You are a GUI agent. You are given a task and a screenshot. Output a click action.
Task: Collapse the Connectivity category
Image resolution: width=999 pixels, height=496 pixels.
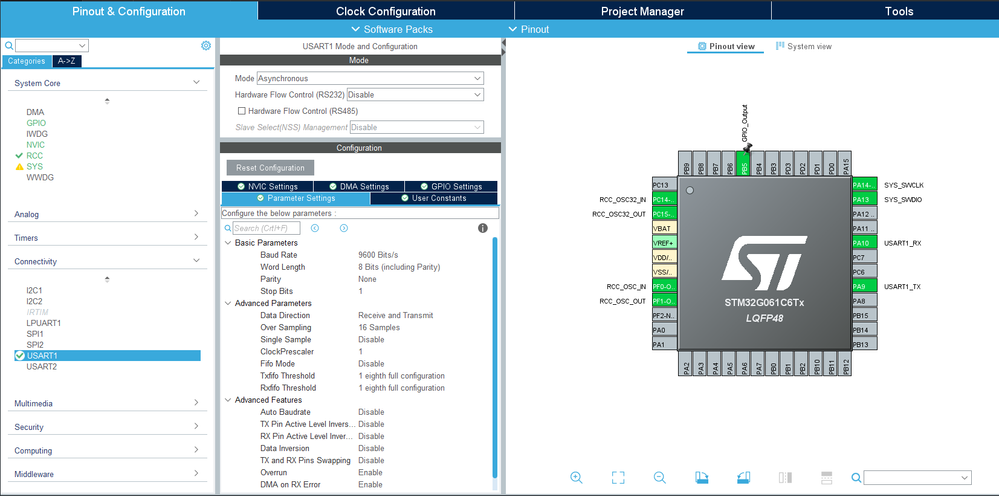click(196, 261)
